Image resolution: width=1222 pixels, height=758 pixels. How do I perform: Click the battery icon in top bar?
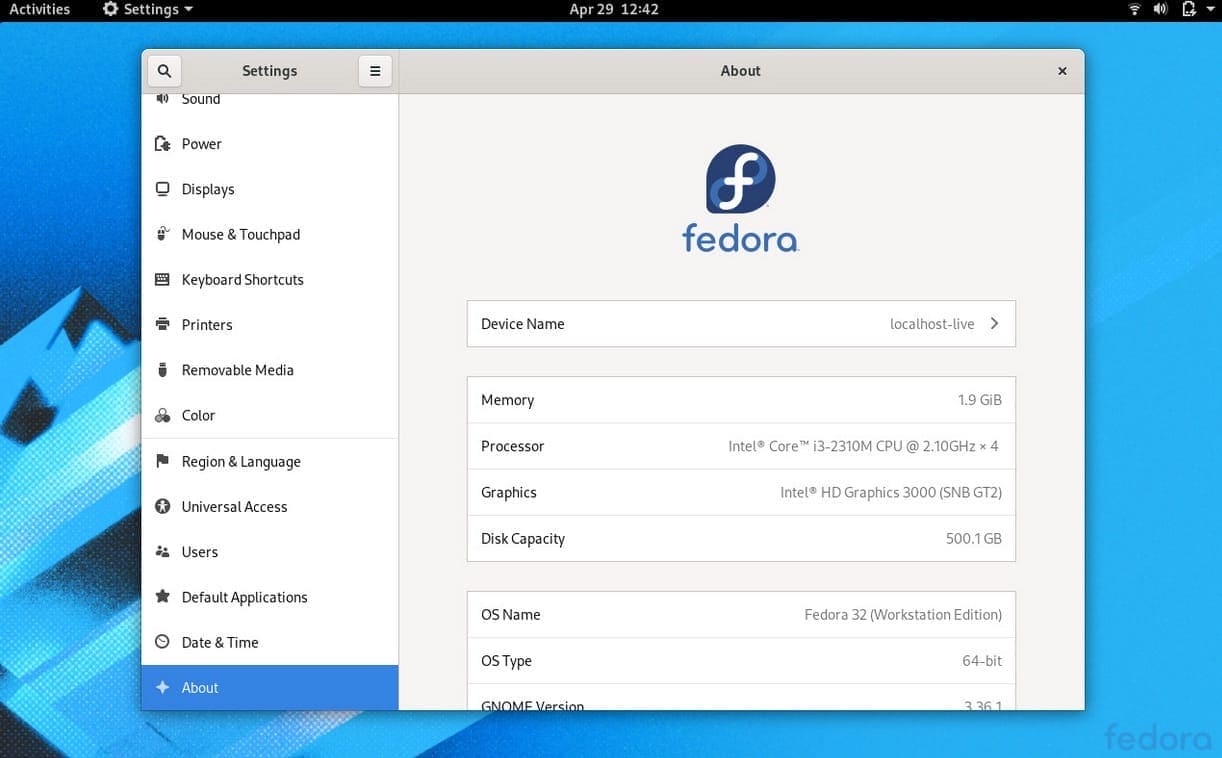[1188, 9]
